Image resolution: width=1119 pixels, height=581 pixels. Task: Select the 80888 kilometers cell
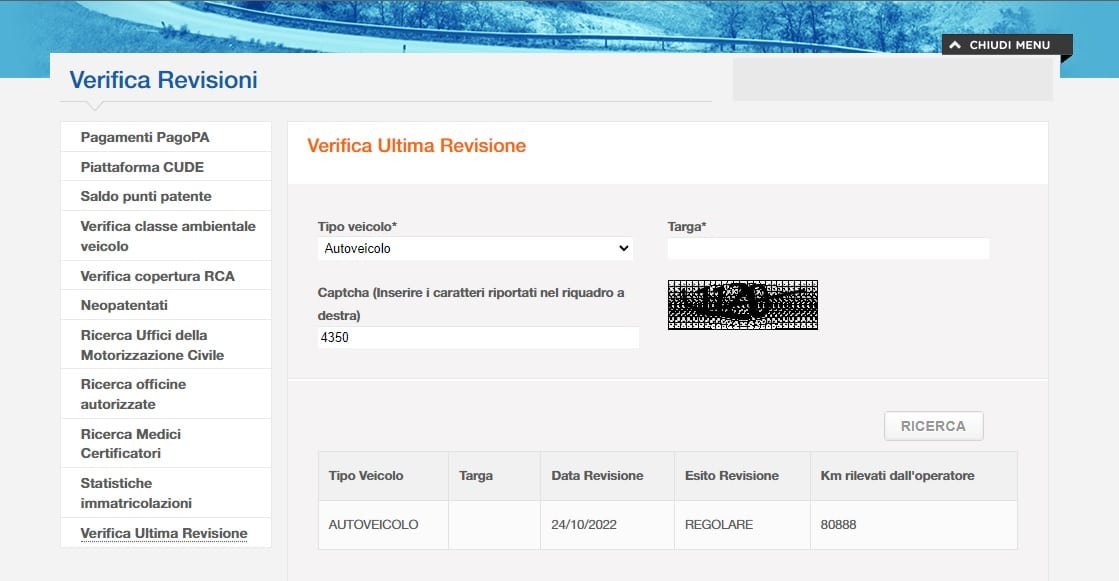(914, 525)
